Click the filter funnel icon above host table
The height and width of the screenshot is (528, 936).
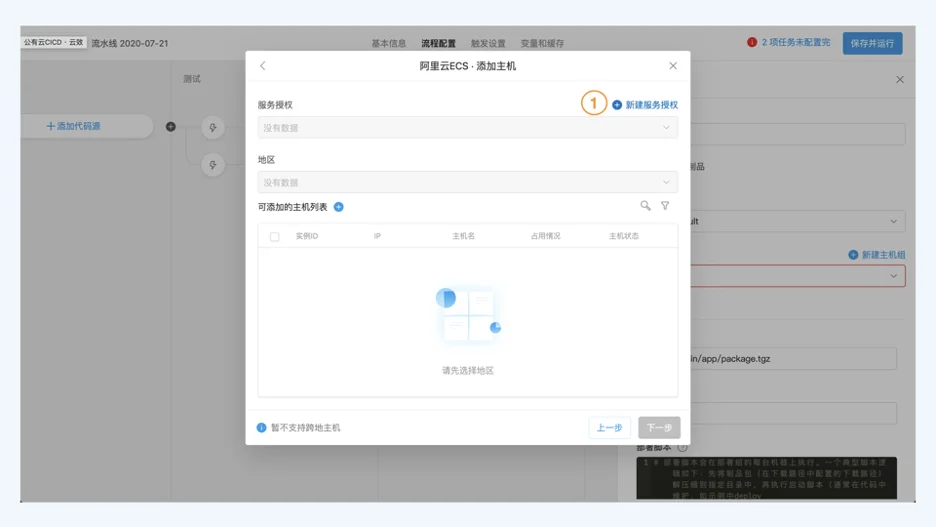[x=665, y=206]
